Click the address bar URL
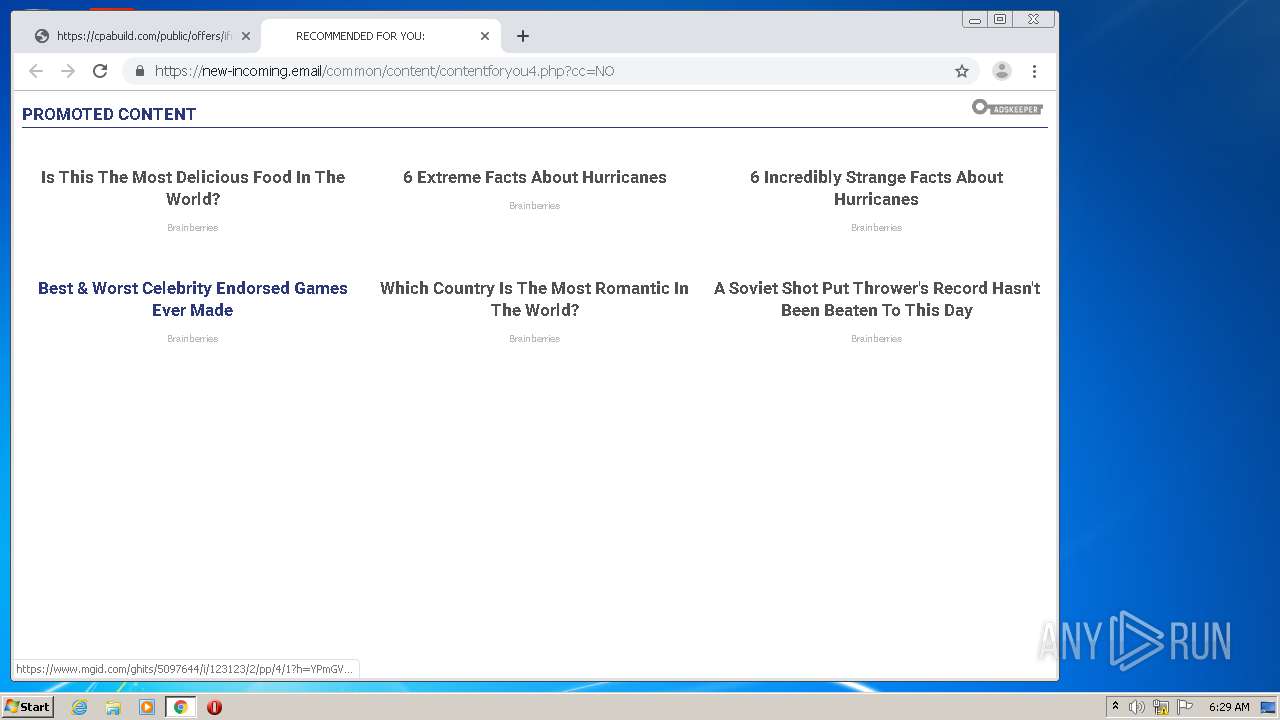This screenshot has width=1280, height=720. coord(384,71)
